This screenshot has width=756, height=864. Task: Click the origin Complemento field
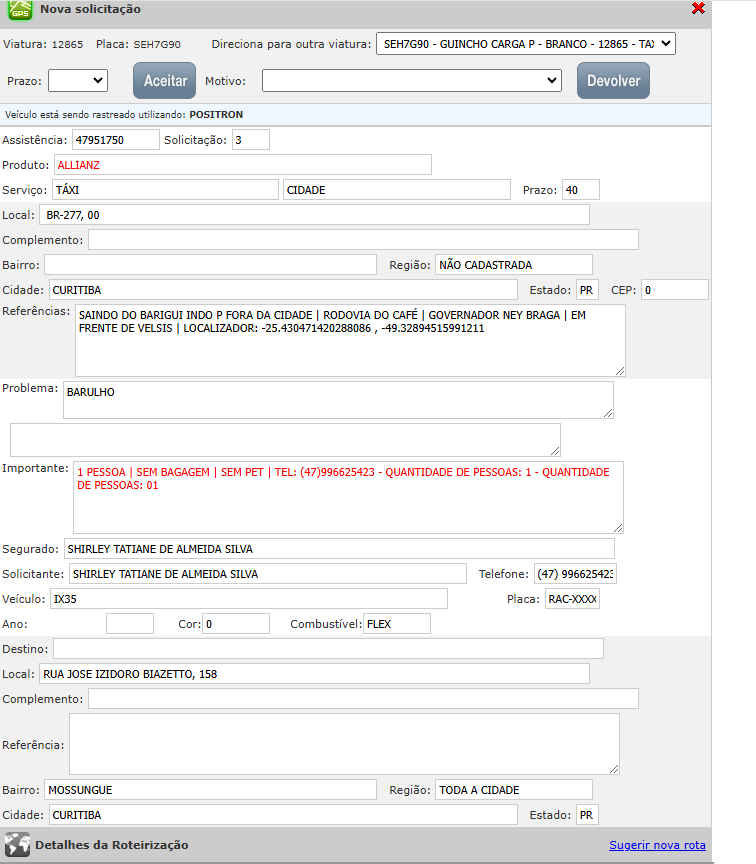point(363,240)
